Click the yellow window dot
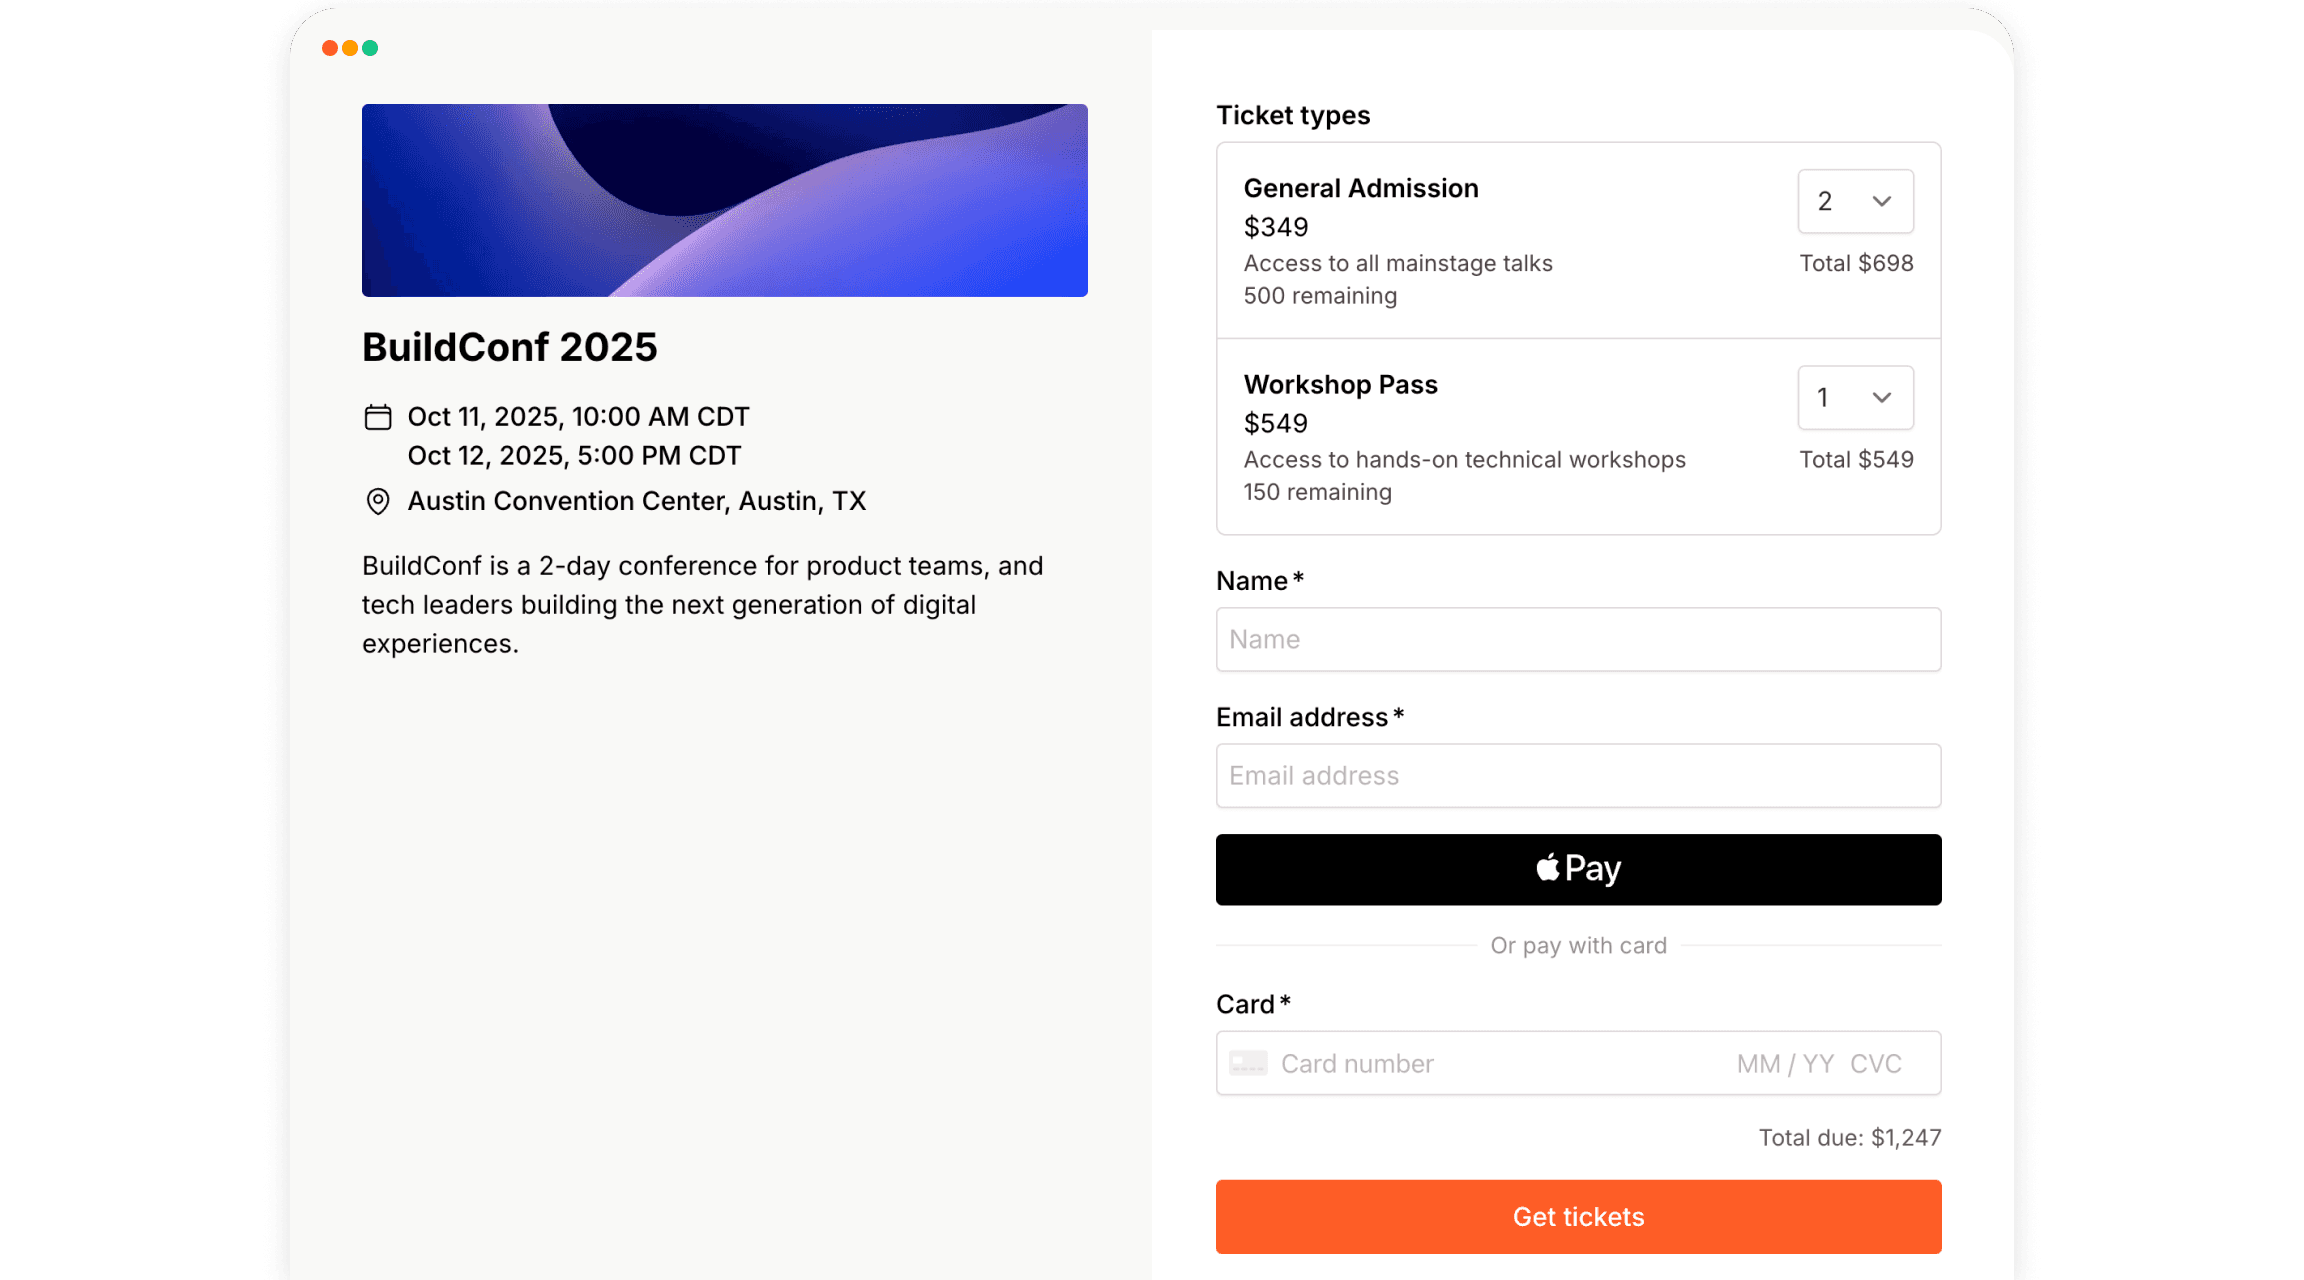The width and height of the screenshot is (2304, 1280). coord(350,48)
